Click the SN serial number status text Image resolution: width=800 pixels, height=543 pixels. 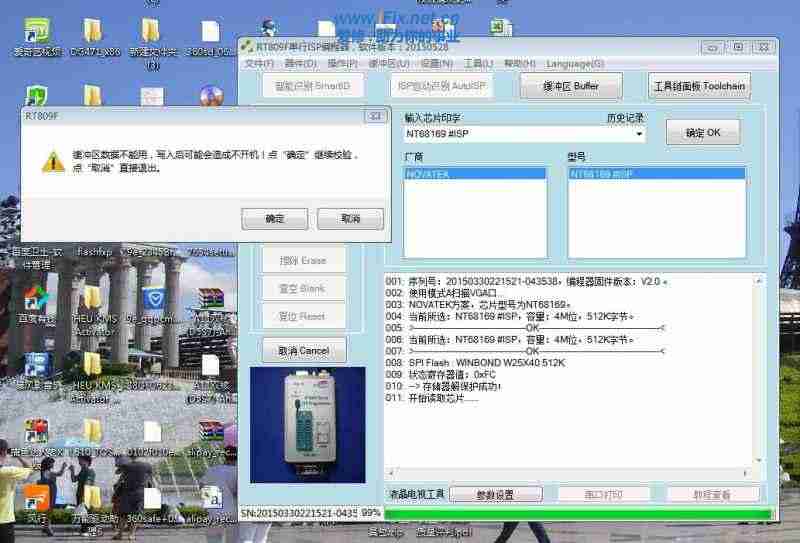pos(298,512)
